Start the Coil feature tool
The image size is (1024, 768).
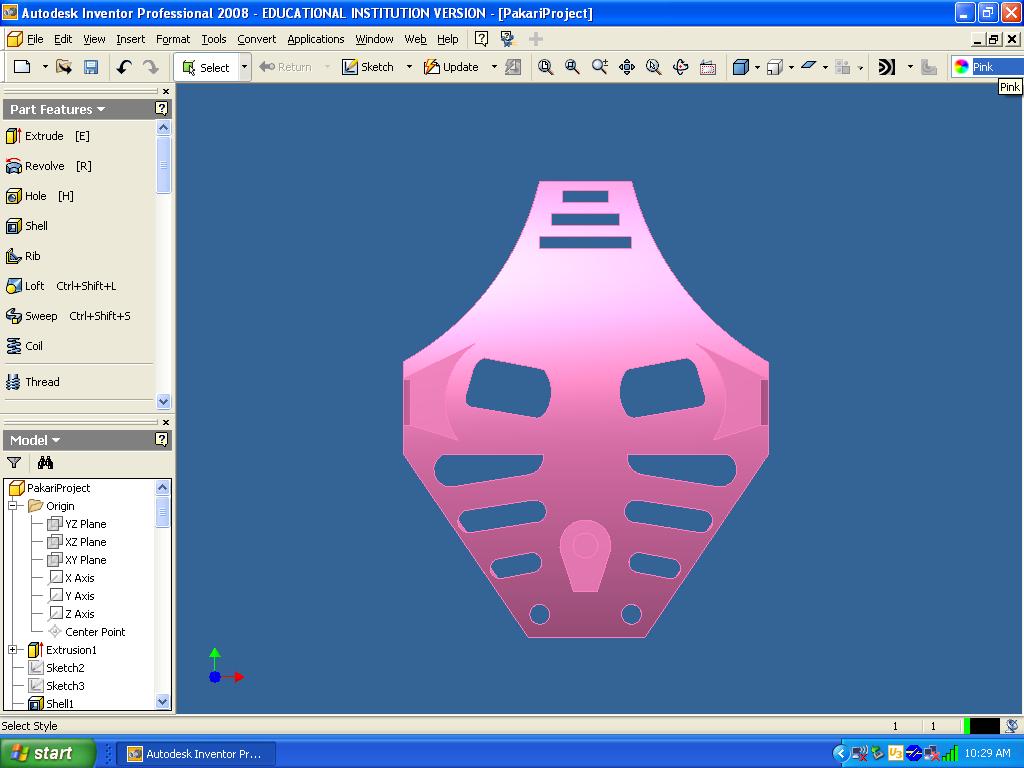tap(33, 346)
